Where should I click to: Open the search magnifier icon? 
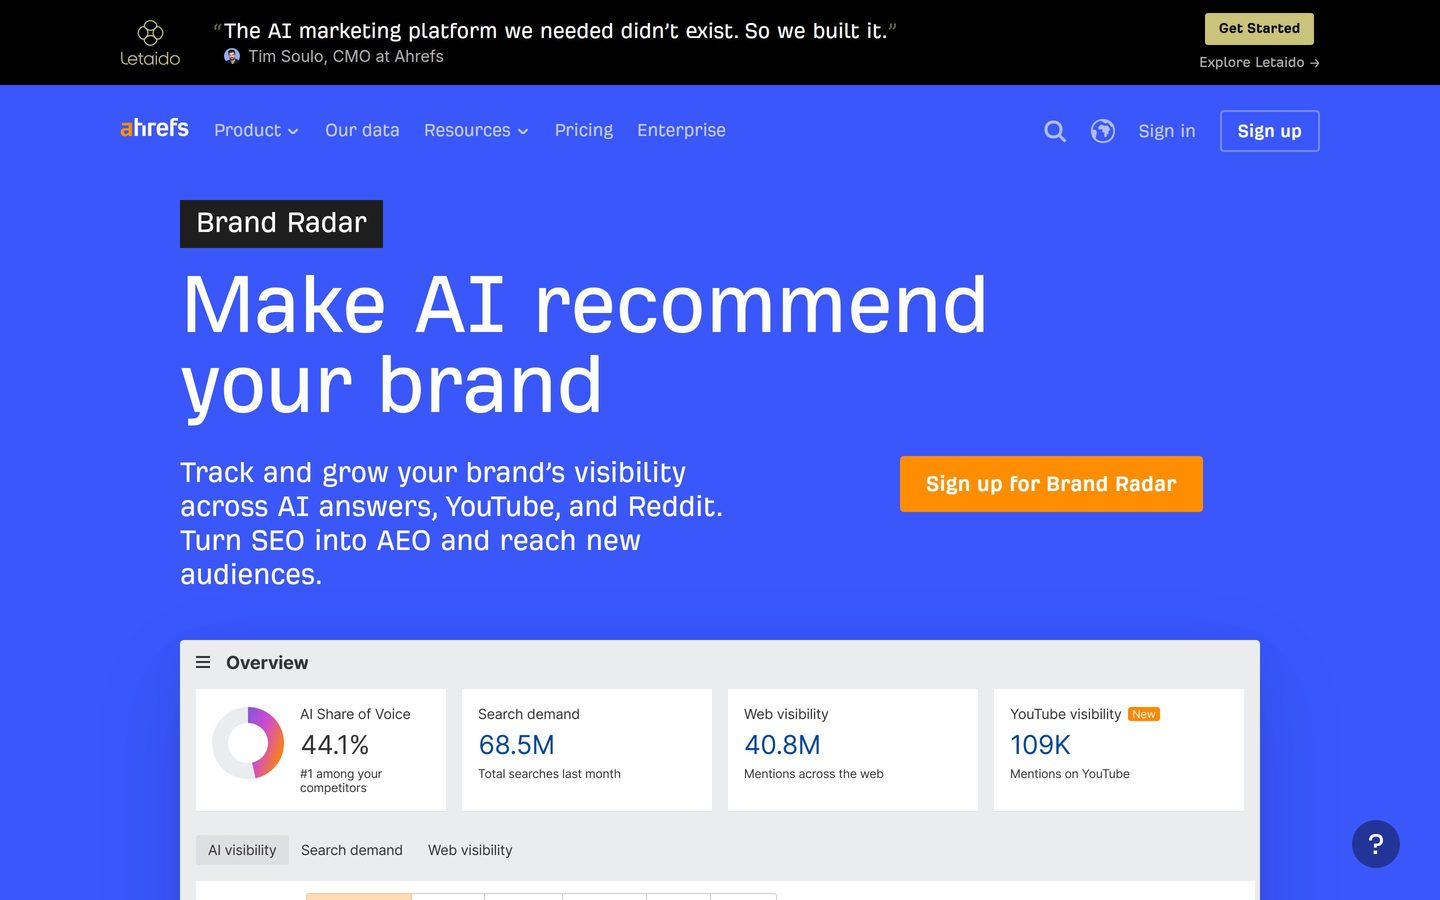tap(1055, 131)
